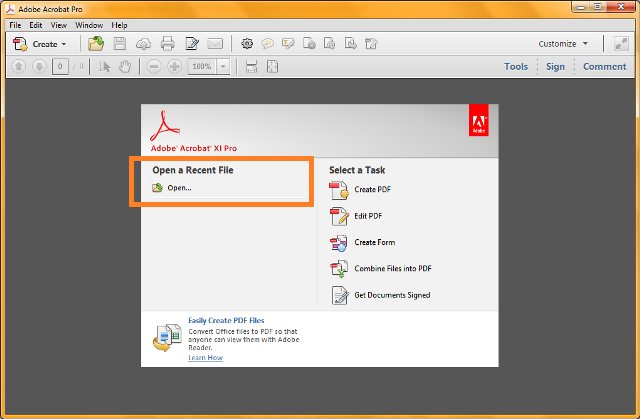Click the 100% zoom value field
Image resolution: width=640 pixels, height=419 pixels.
pyautogui.click(x=202, y=67)
